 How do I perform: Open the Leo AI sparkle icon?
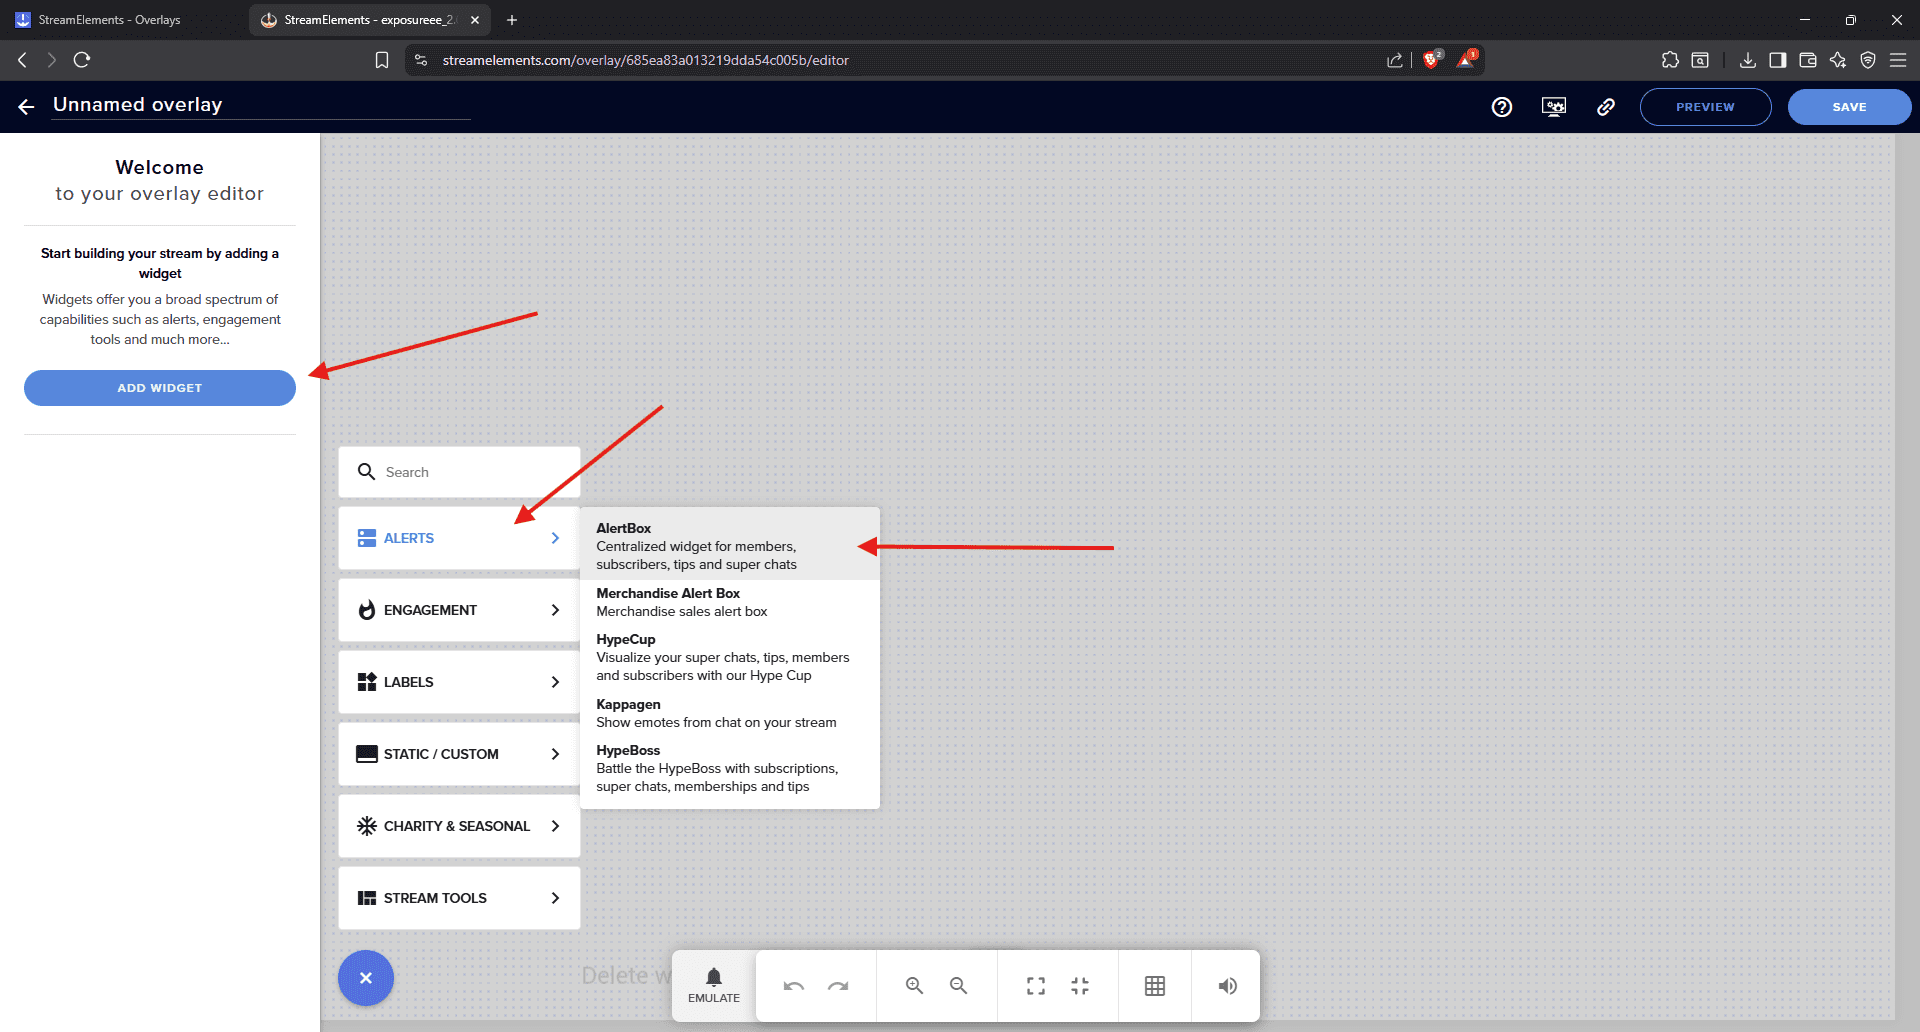[x=1838, y=60]
